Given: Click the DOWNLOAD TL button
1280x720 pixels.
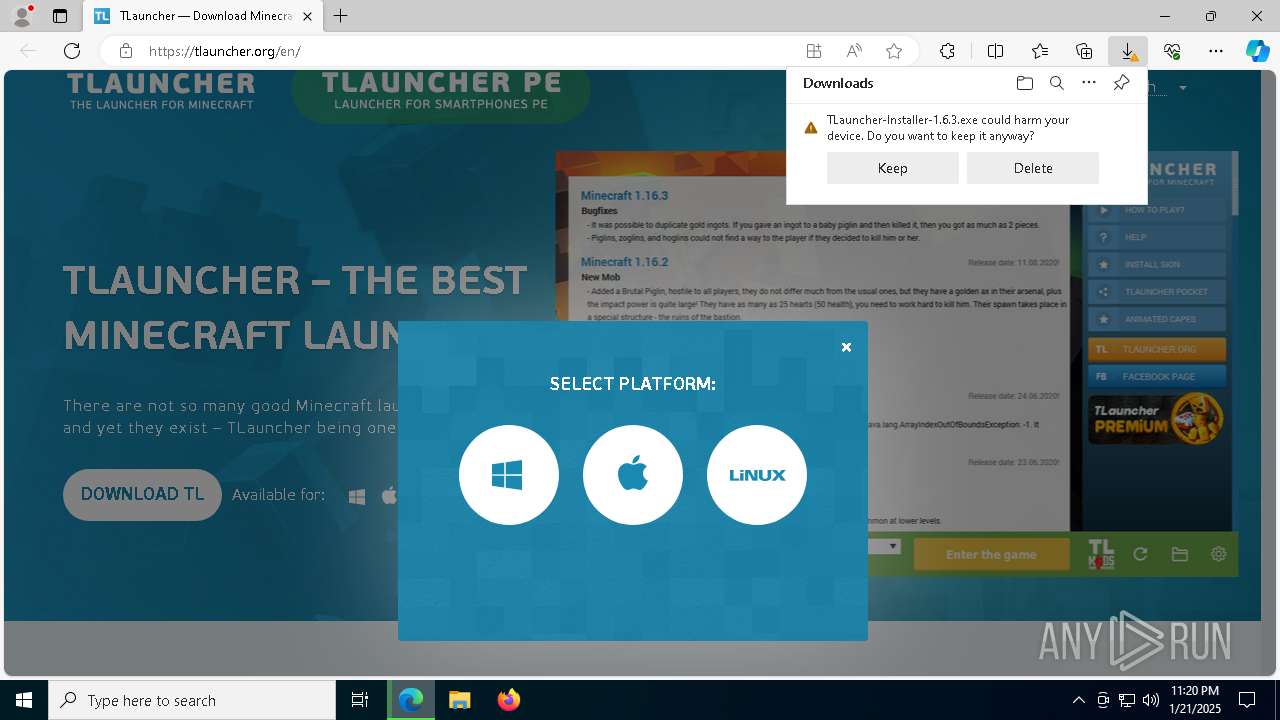Looking at the screenshot, I should point(142,495).
